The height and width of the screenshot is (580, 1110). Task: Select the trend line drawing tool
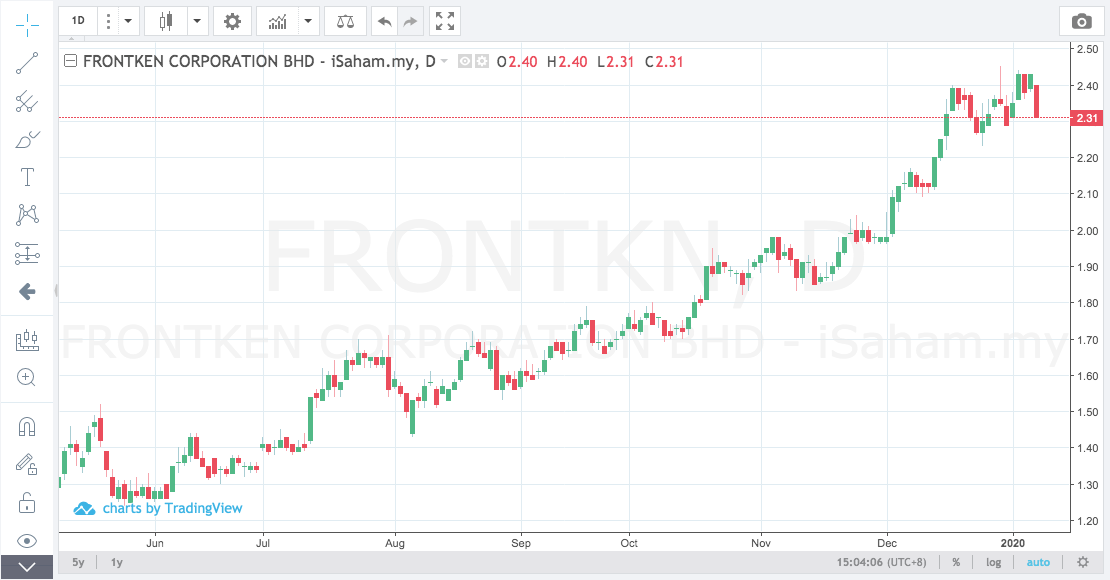(27, 63)
